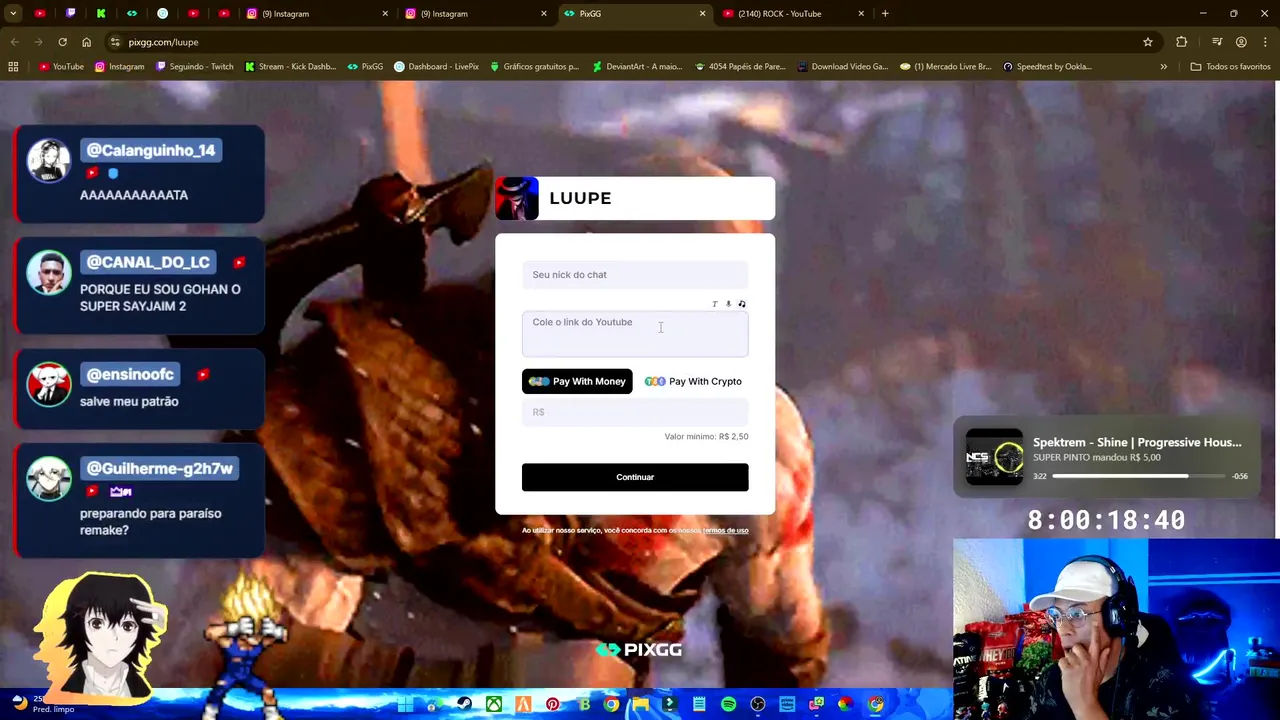Click @Calanguinho_14 chat username
This screenshot has width=1280, height=720.
(x=150, y=150)
